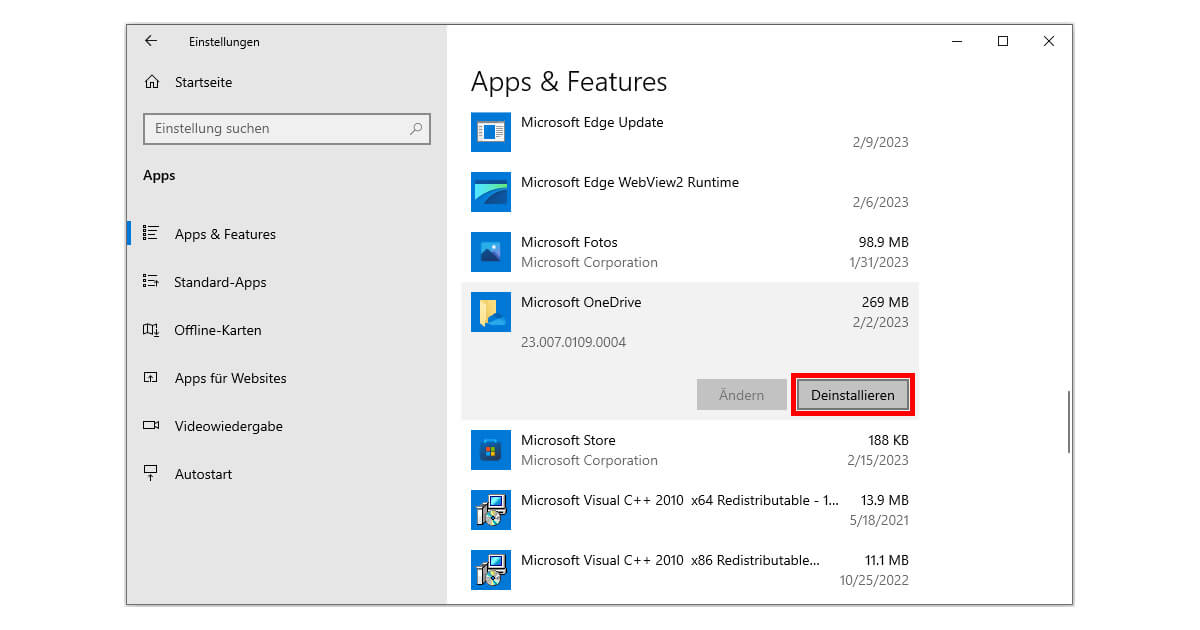
Task: Click the back arrow at top left
Action: [150, 41]
